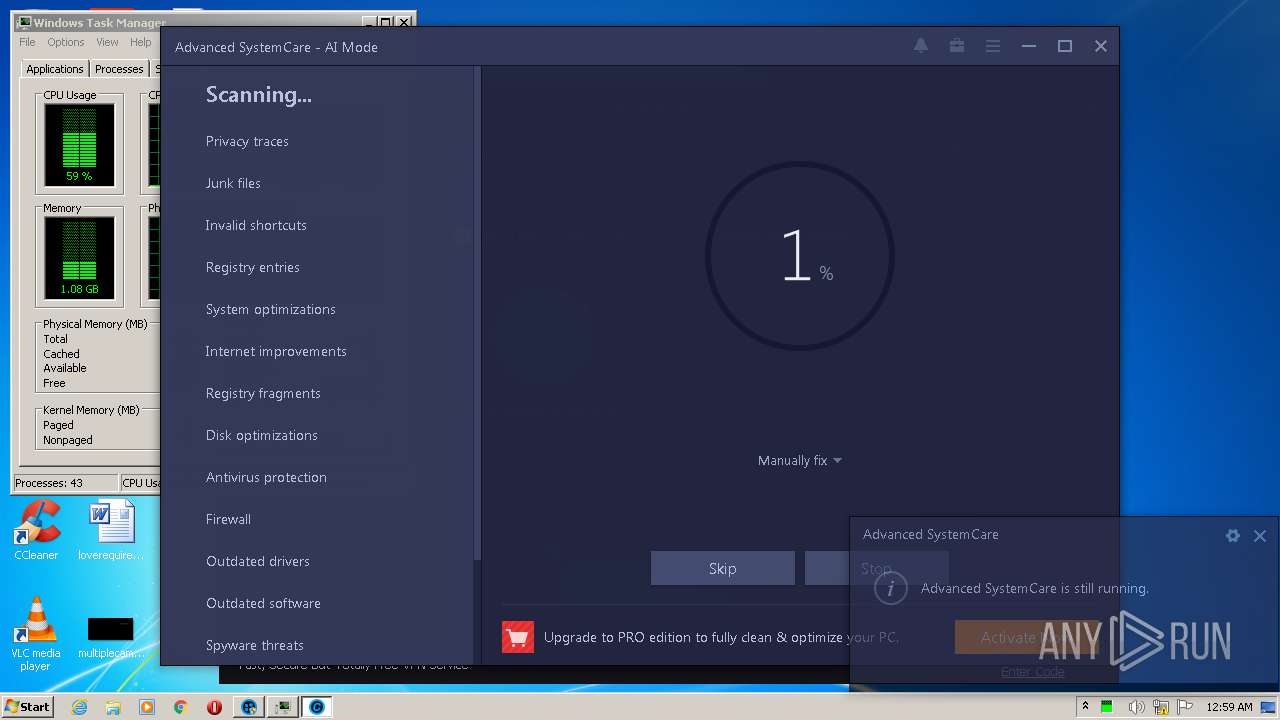Show hidden system tray icons
This screenshot has width=1280, height=720.
click(1085, 707)
